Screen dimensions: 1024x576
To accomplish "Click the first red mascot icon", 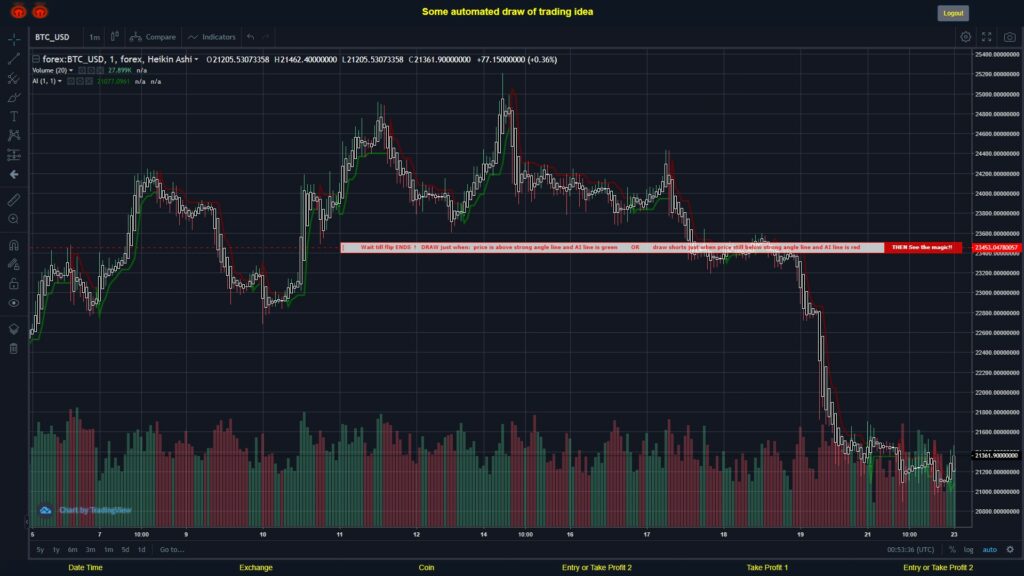I will click(x=18, y=11).
